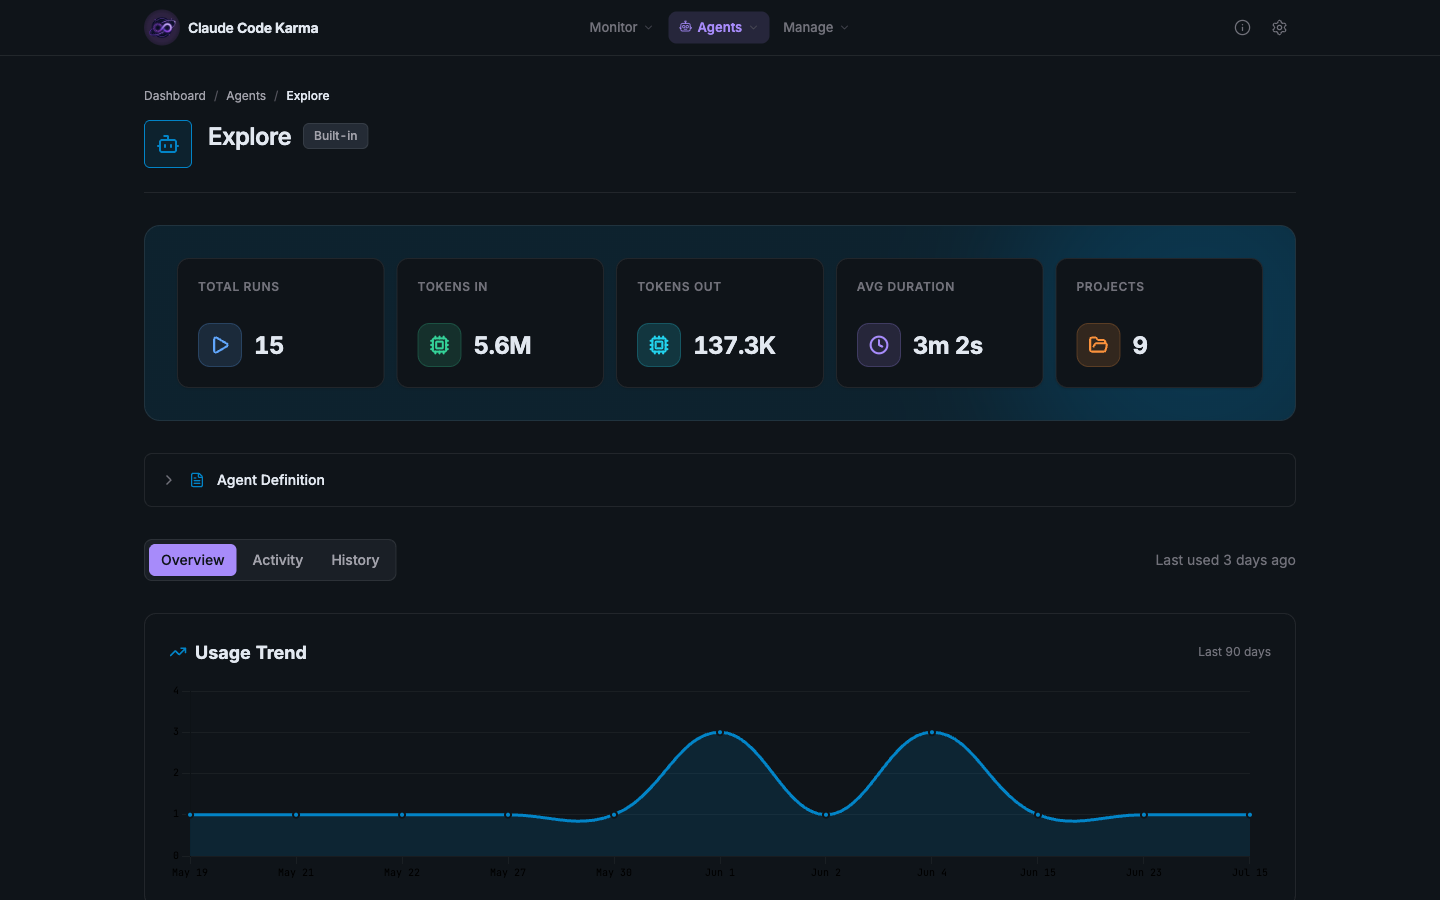The width and height of the screenshot is (1440, 900).
Task: Open the Monitor dropdown menu
Action: [621, 28]
